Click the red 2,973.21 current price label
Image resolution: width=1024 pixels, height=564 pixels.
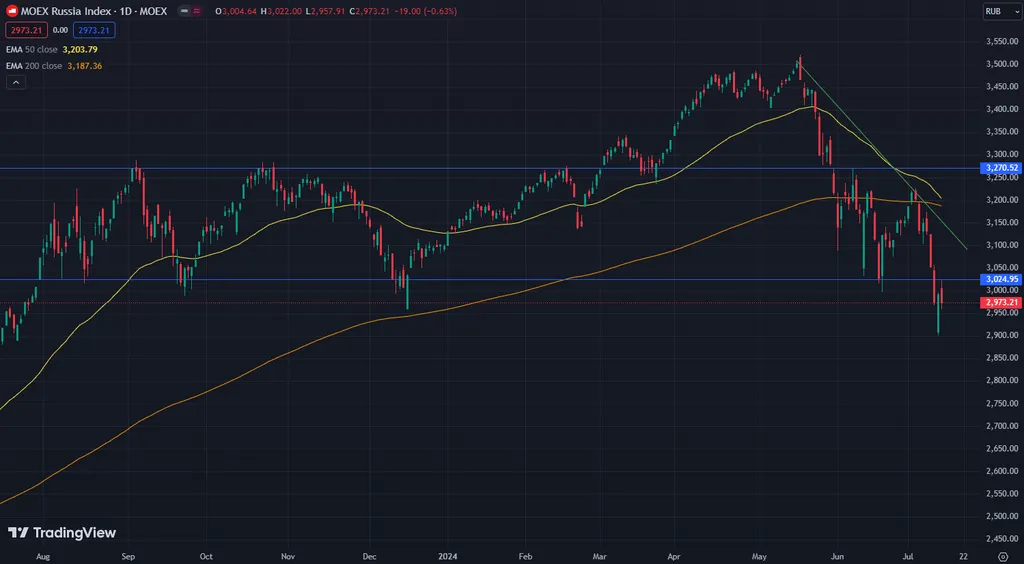(1001, 302)
